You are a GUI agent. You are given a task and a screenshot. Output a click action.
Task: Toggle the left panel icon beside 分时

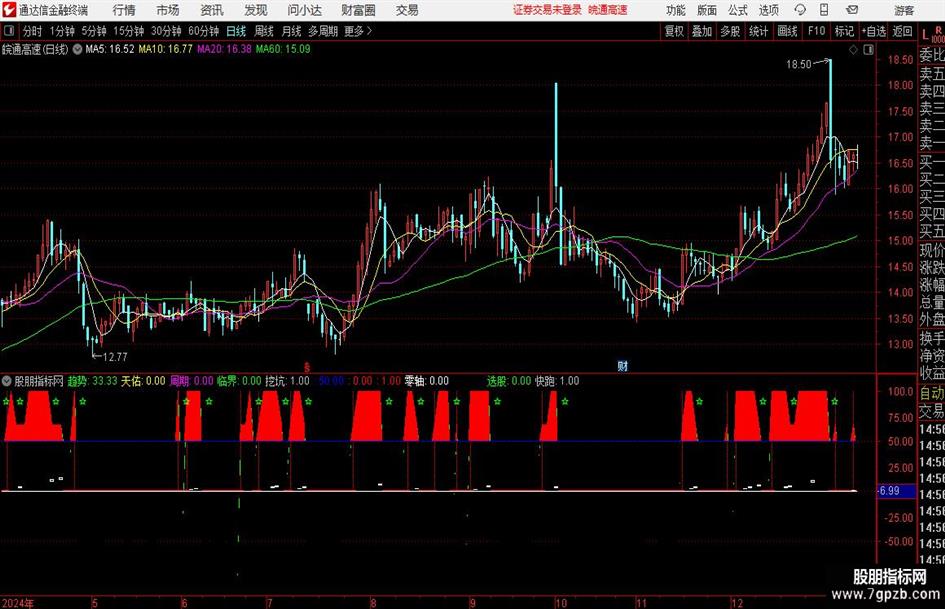(9, 31)
